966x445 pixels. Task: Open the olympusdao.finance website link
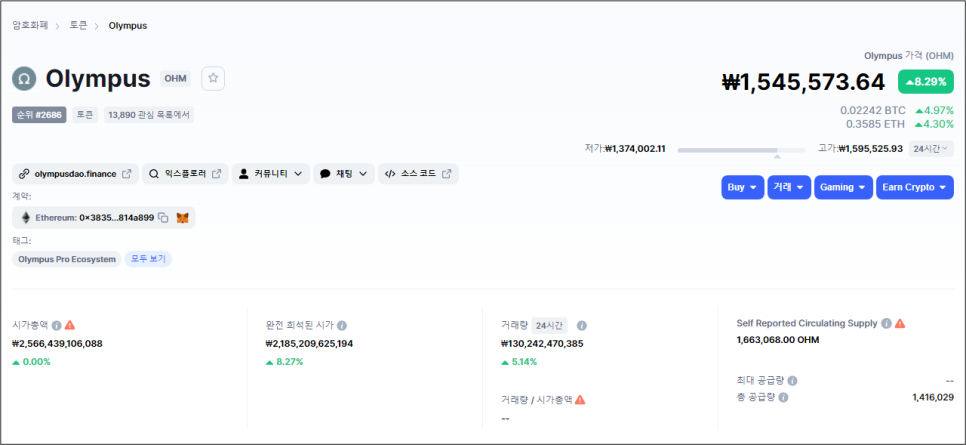[x=75, y=174]
